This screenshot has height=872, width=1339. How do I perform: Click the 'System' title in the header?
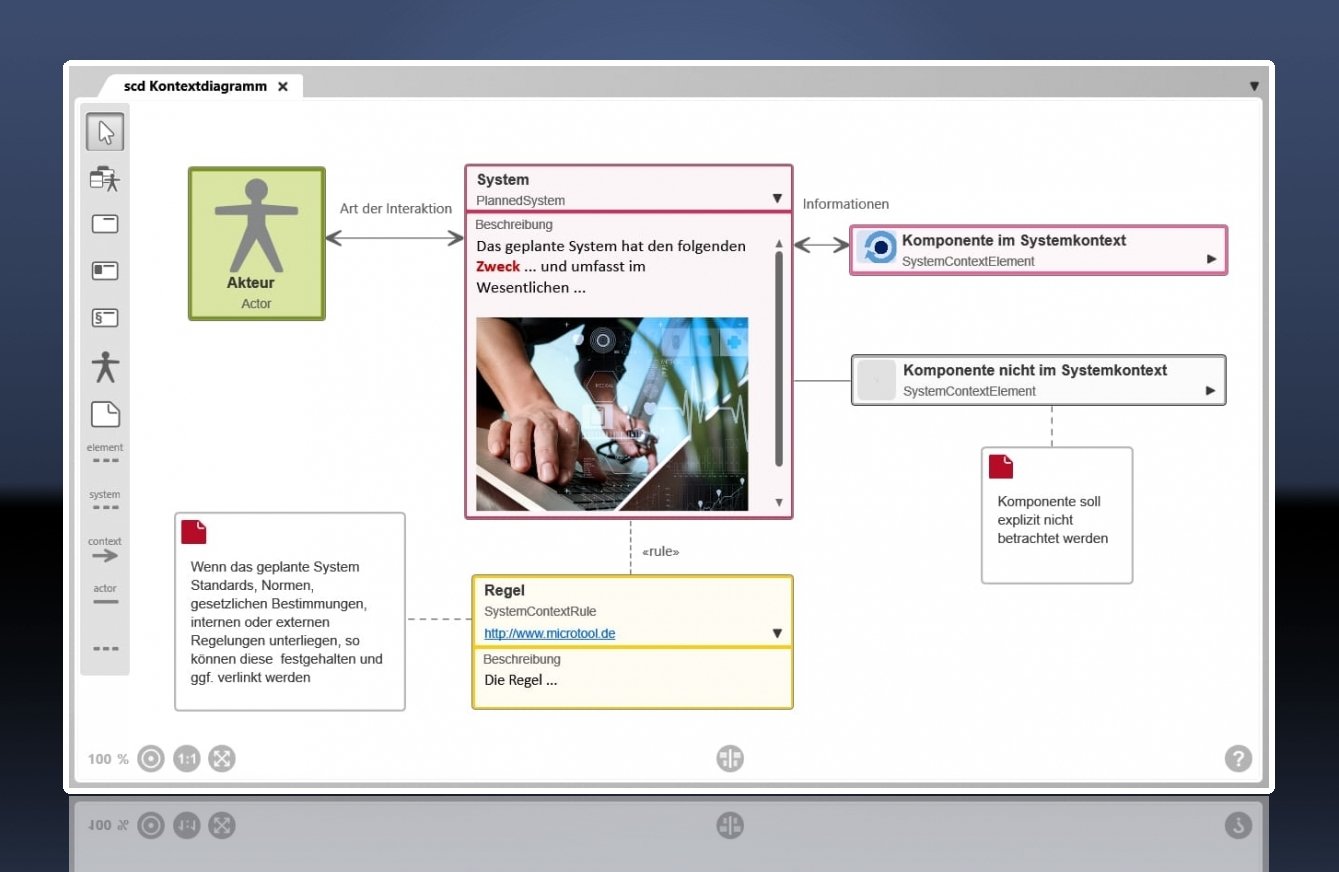click(503, 180)
